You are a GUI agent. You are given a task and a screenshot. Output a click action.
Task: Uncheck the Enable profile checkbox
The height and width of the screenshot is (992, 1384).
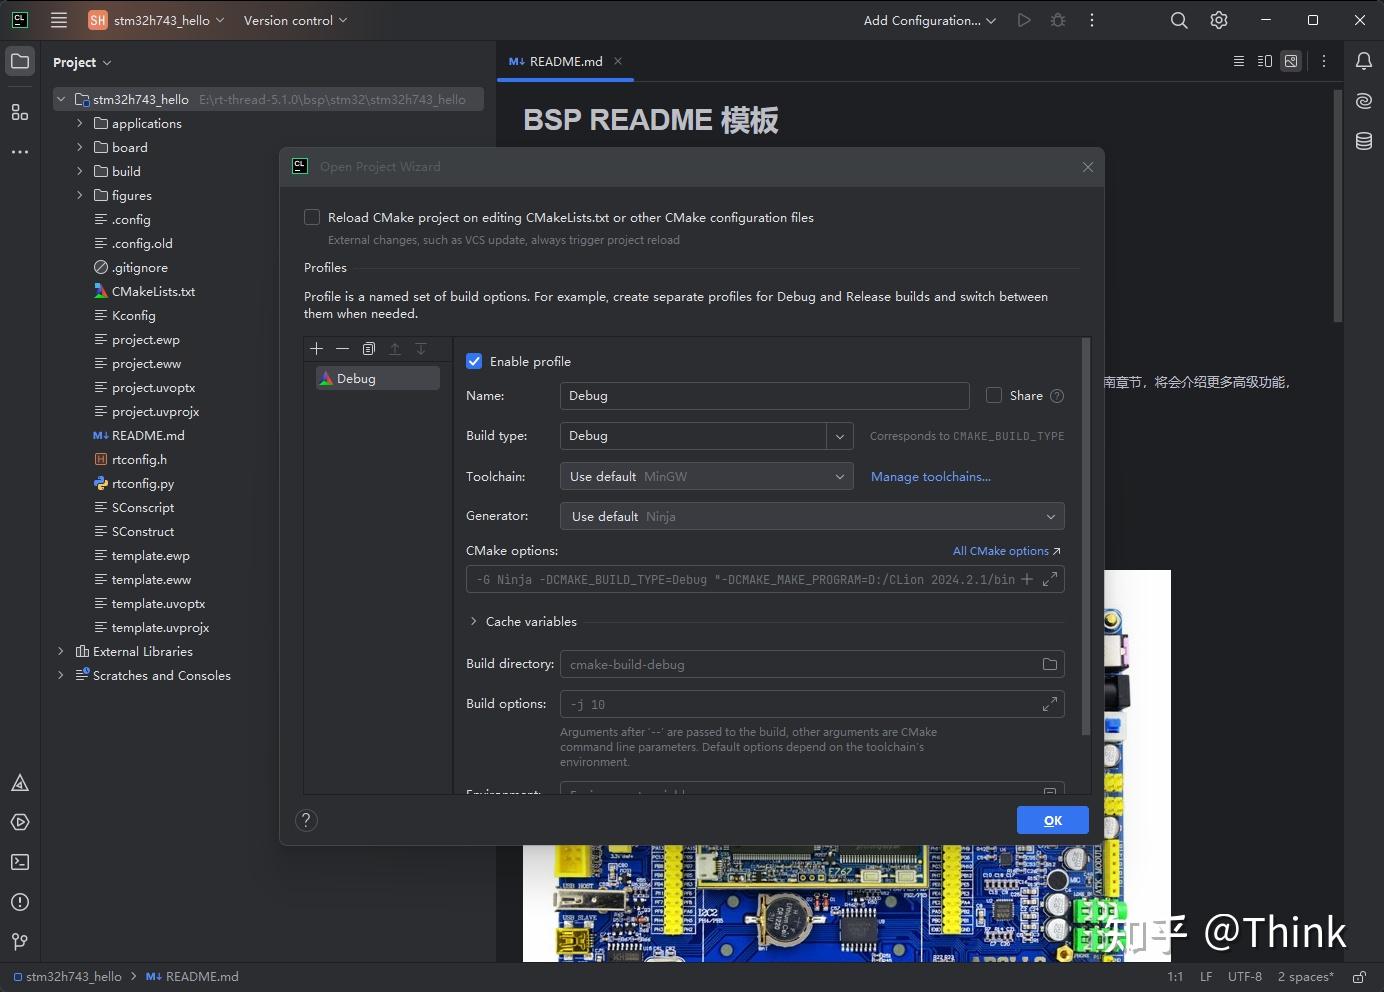tap(474, 361)
